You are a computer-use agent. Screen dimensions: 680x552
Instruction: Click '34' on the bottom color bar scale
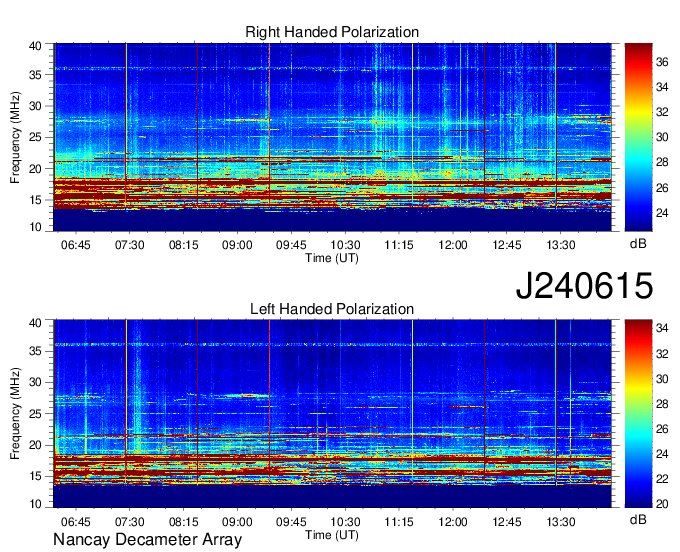coord(662,328)
